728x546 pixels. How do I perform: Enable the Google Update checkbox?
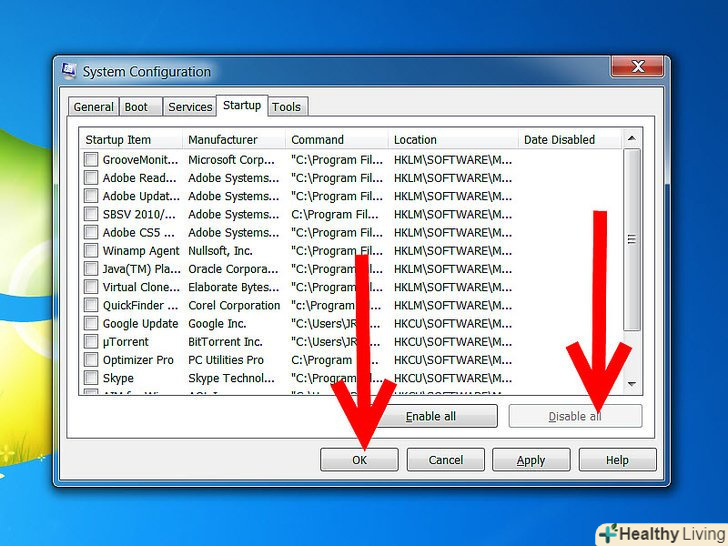[91, 323]
